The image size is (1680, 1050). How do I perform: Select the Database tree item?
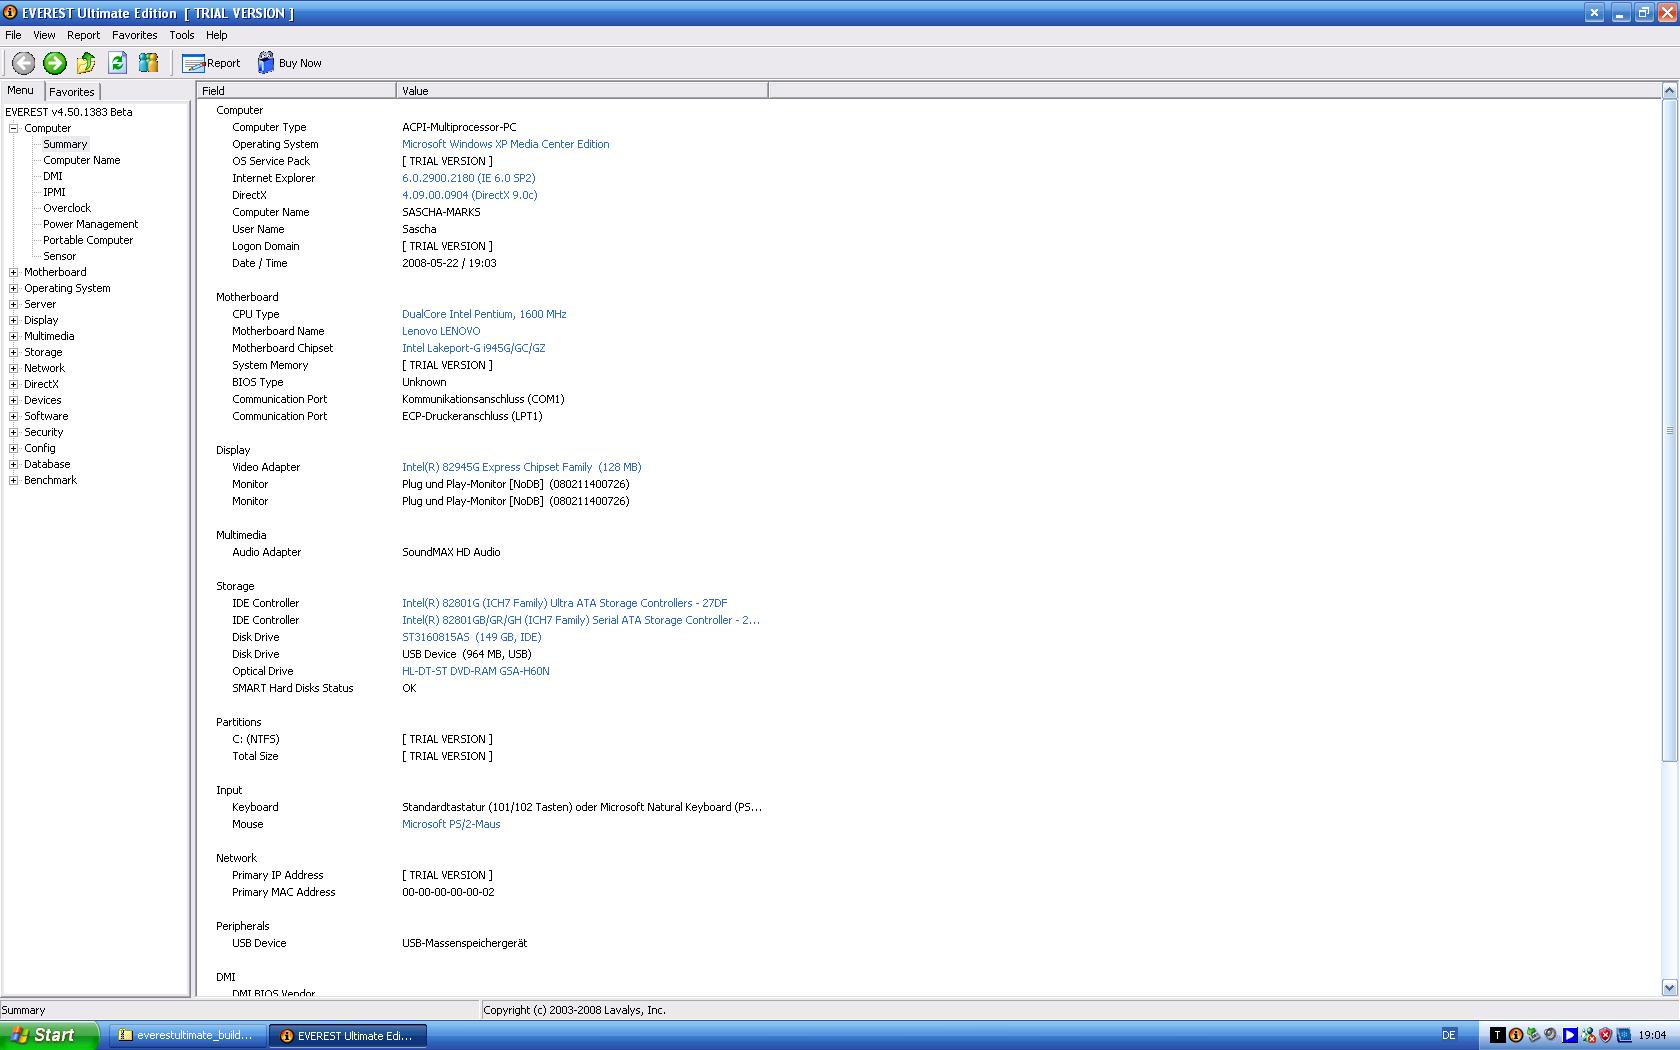pyautogui.click(x=47, y=464)
